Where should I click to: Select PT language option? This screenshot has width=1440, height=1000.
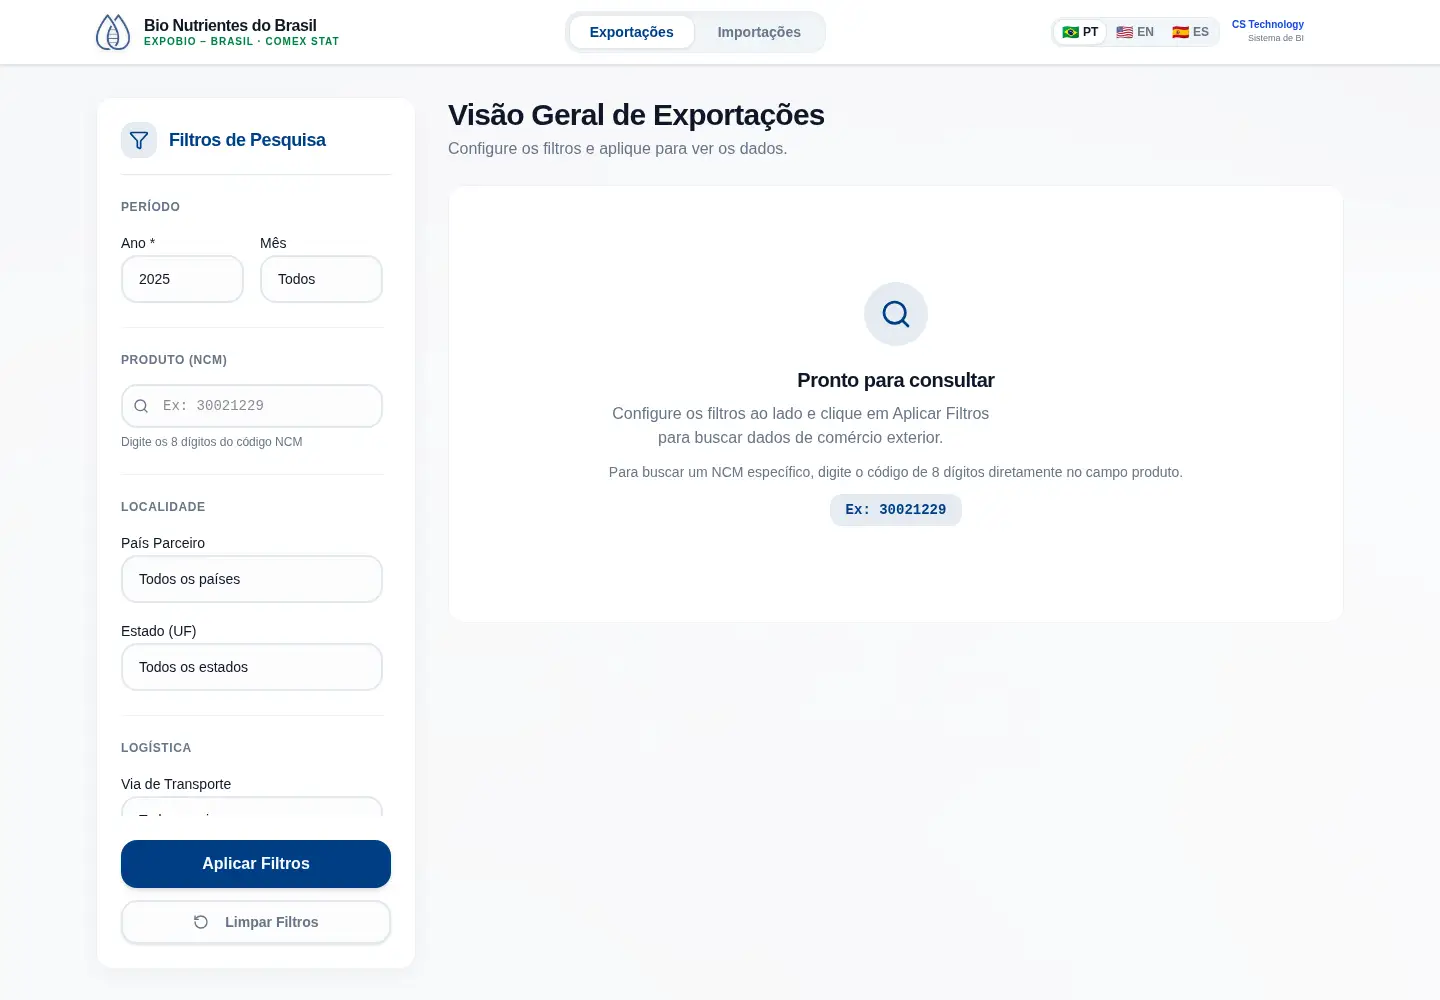point(1080,32)
